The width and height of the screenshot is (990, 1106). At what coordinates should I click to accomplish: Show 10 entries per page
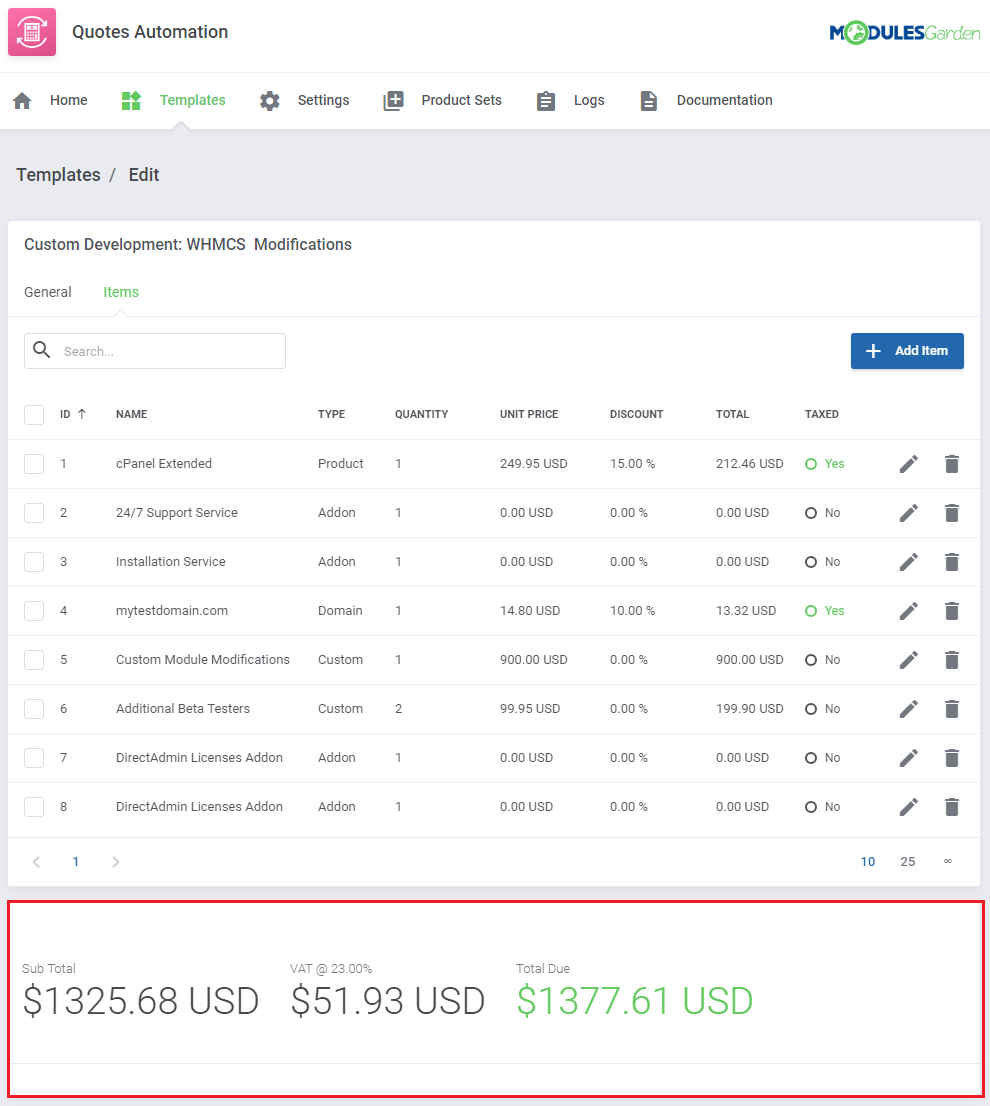click(x=868, y=862)
